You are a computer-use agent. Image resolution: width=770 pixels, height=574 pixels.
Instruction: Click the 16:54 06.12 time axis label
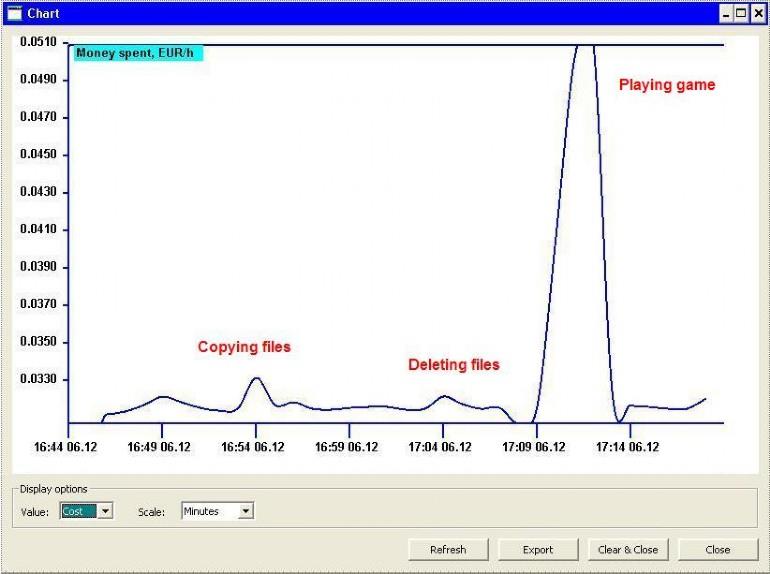(x=254, y=447)
